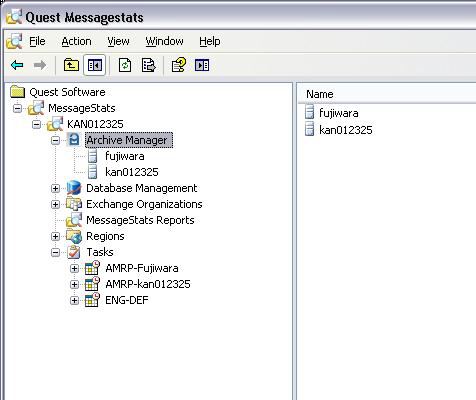Expand the Database Management node
Viewport: 476px width, 400px height.
click(55, 188)
